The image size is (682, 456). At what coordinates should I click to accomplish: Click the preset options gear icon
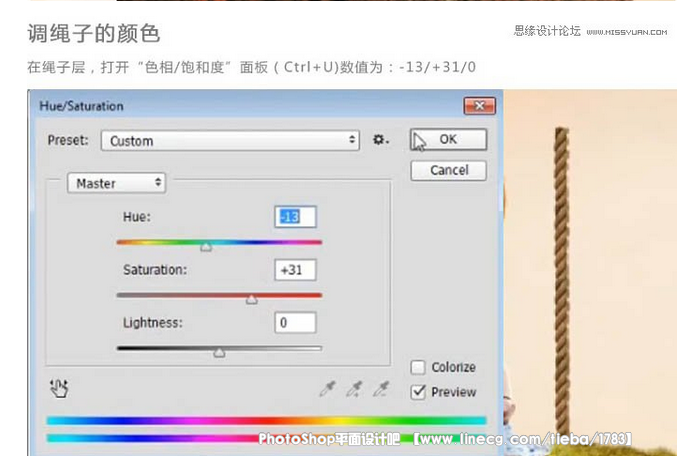pyautogui.click(x=381, y=140)
